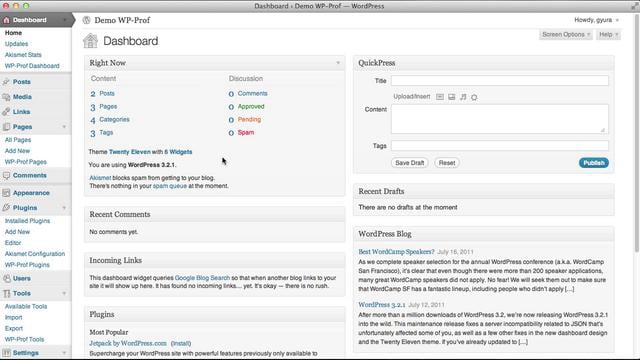Focus the QuickPress Tags field
Viewport: 640px width, 360px height.
tap(500, 146)
